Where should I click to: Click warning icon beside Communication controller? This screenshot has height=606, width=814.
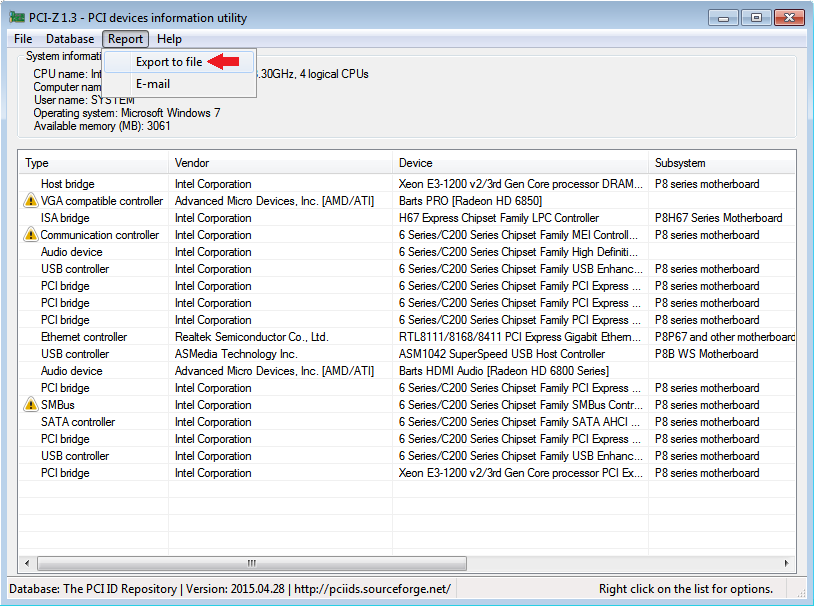(31, 235)
